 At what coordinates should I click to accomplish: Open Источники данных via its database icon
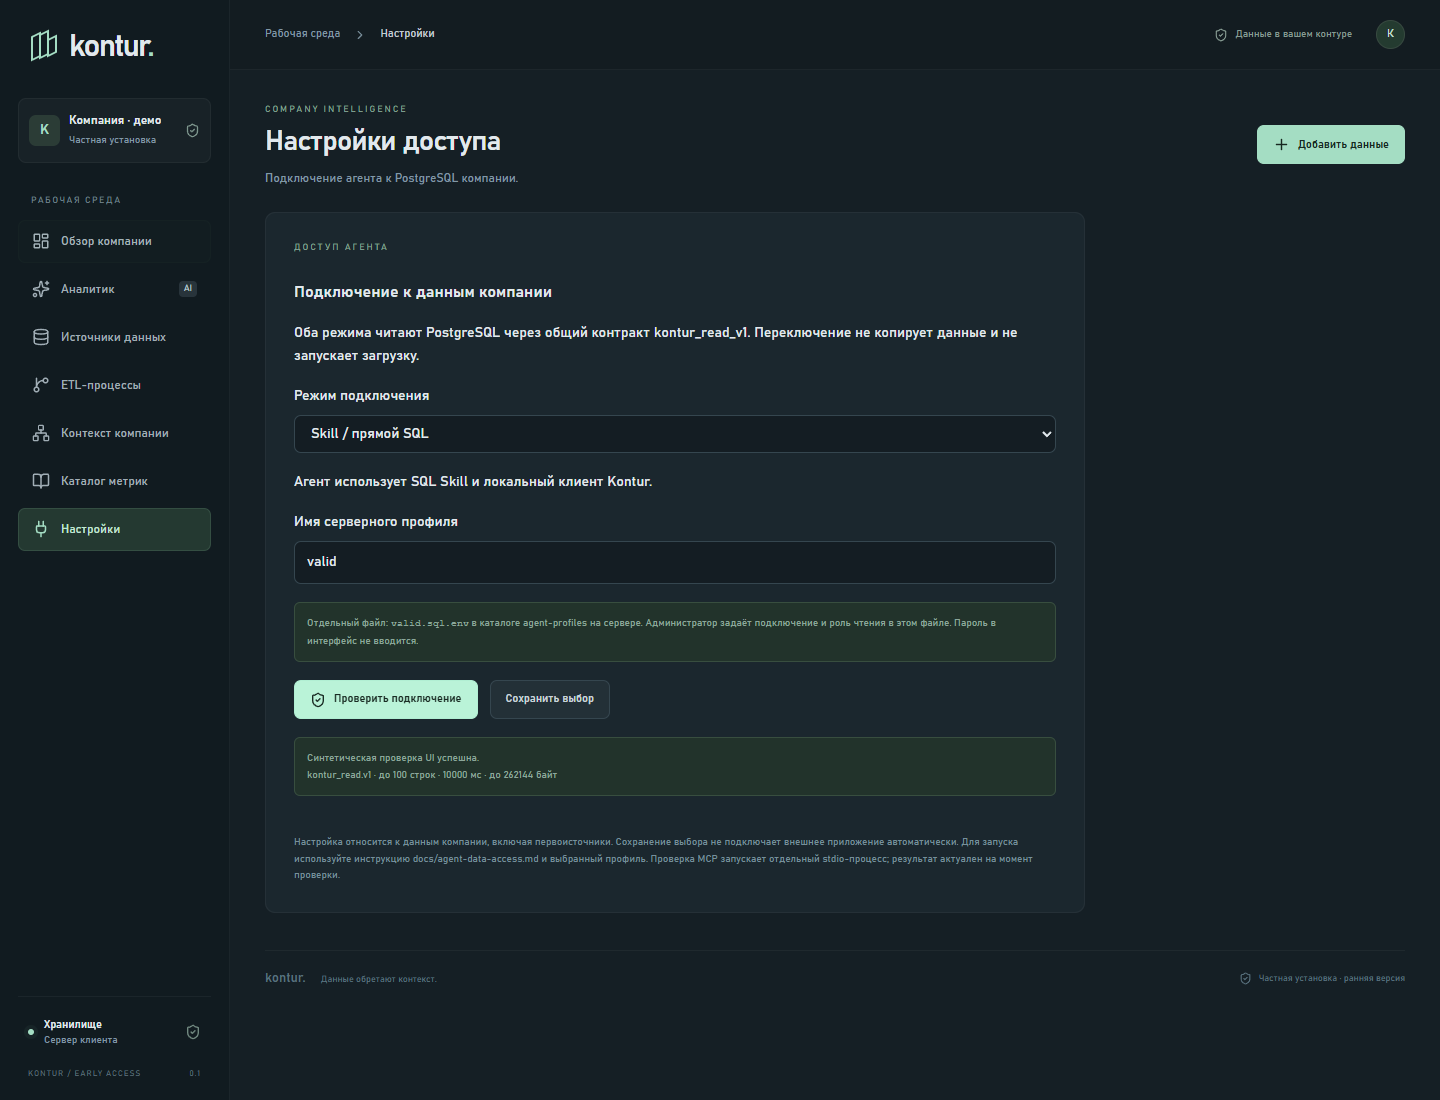click(x=41, y=337)
